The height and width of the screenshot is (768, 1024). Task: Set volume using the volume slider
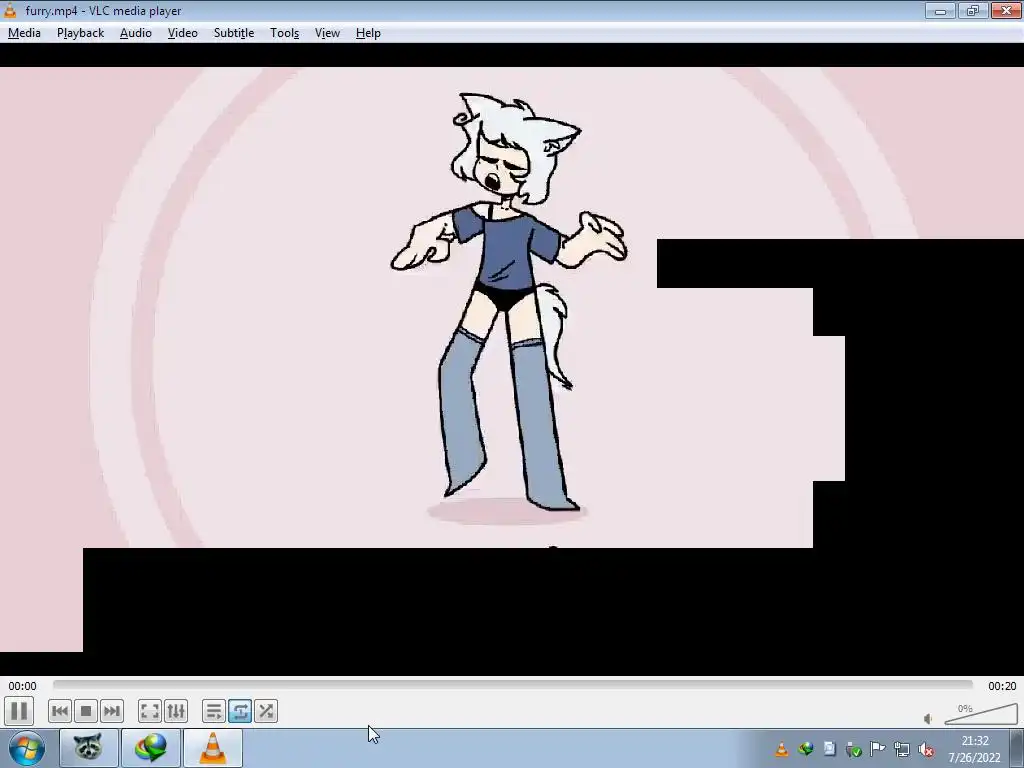[x=981, y=714]
